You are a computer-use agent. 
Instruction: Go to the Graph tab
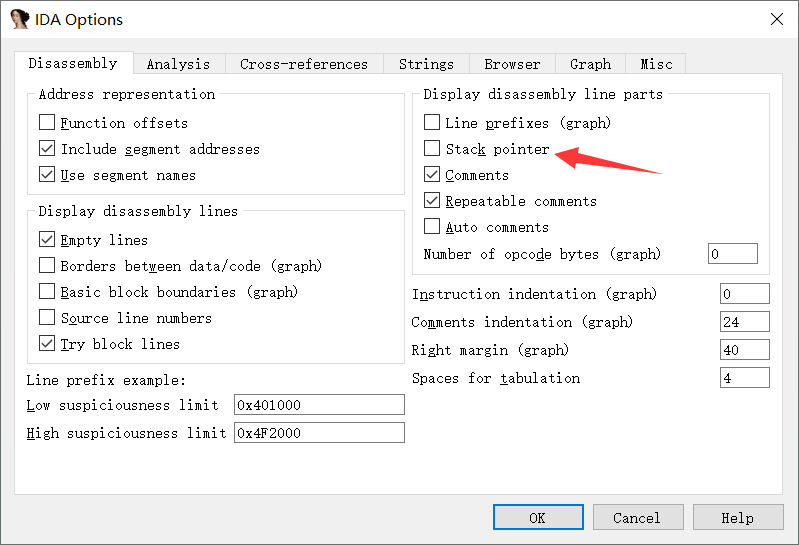pyautogui.click(x=590, y=64)
